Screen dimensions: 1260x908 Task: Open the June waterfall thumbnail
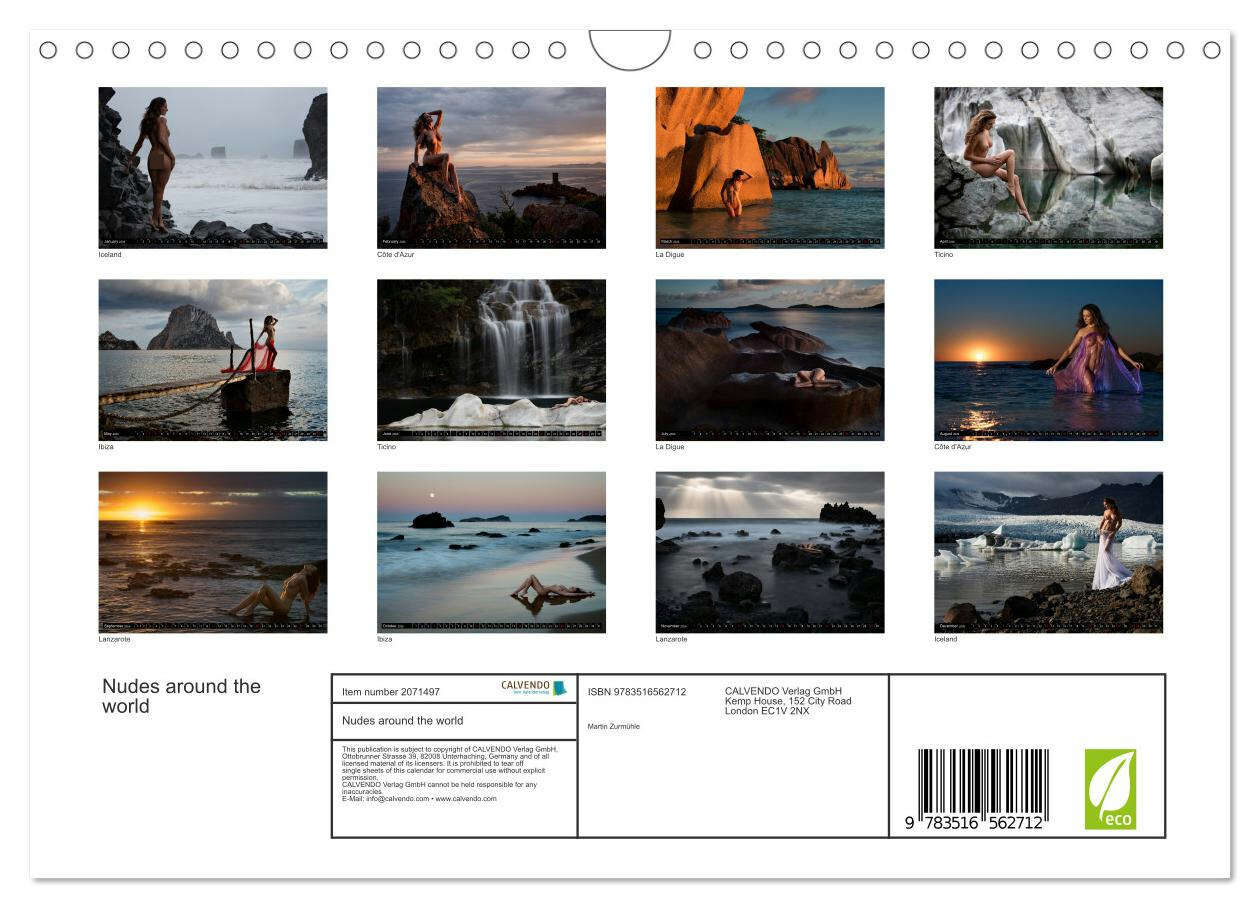tap(491, 359)
